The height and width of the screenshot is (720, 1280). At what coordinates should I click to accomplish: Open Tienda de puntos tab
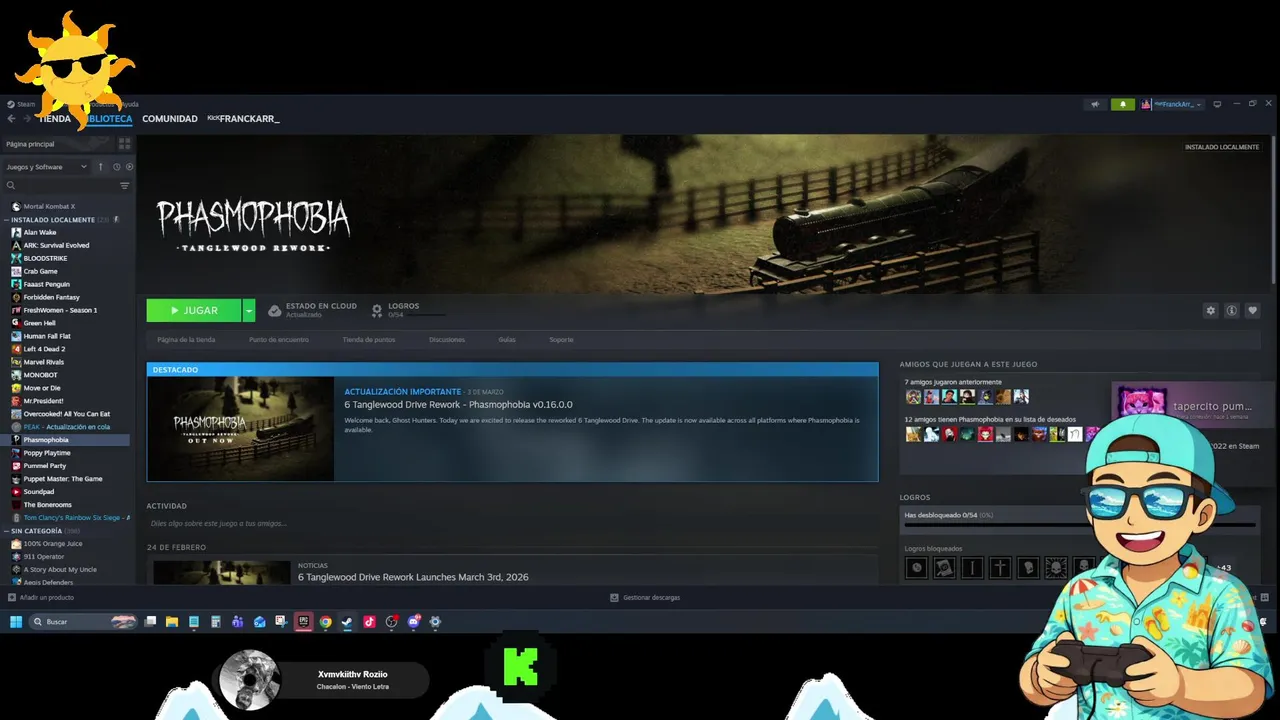pos(369,340)
